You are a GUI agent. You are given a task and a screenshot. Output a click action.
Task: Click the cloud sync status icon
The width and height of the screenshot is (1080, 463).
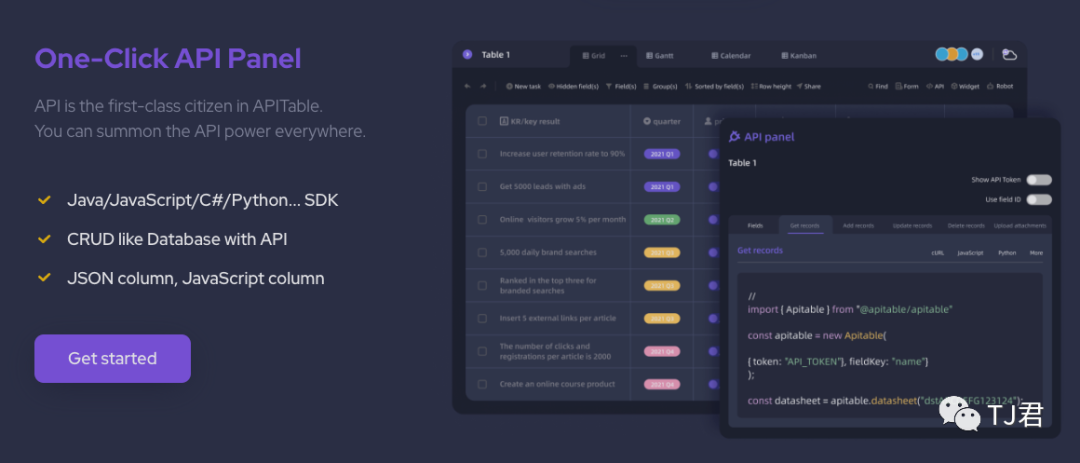pos(1009,54)
